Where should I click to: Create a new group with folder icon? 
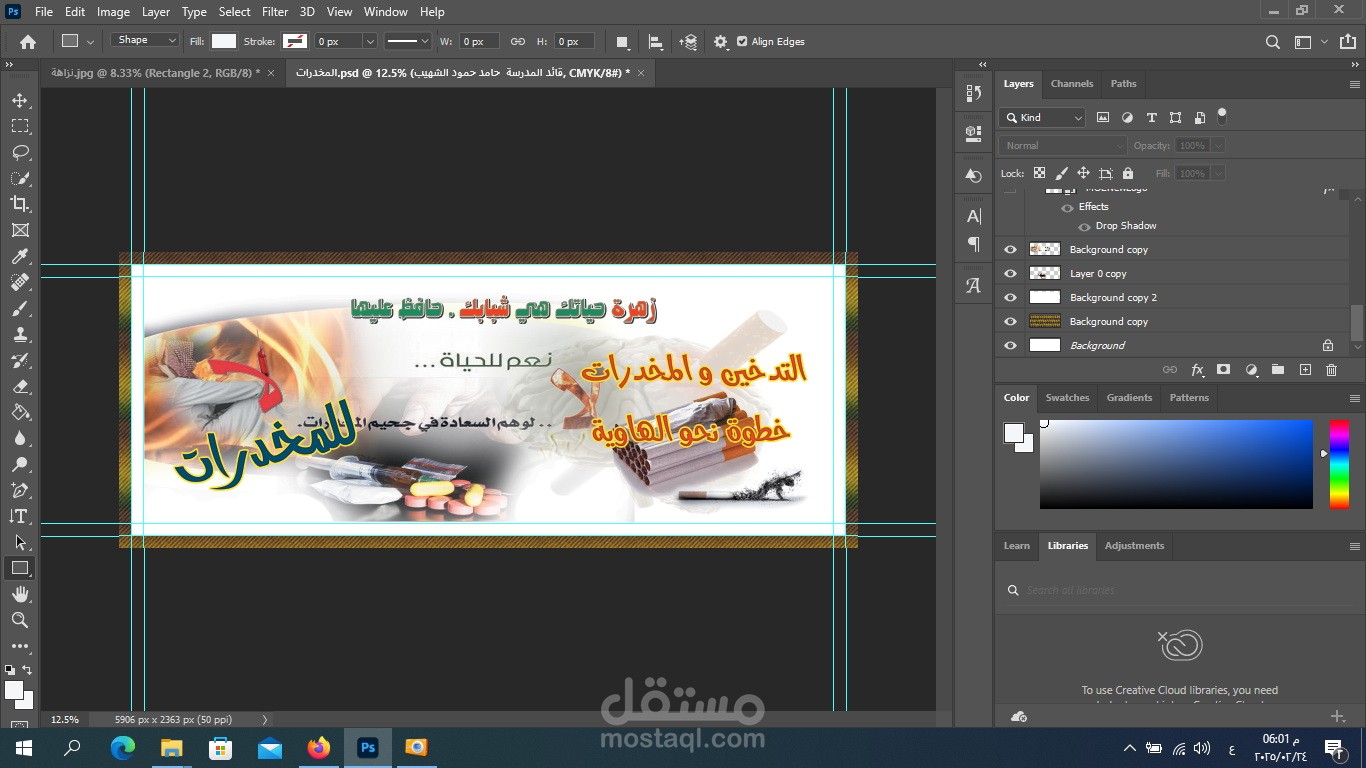pyautogui.click(x=1278, y=370)
